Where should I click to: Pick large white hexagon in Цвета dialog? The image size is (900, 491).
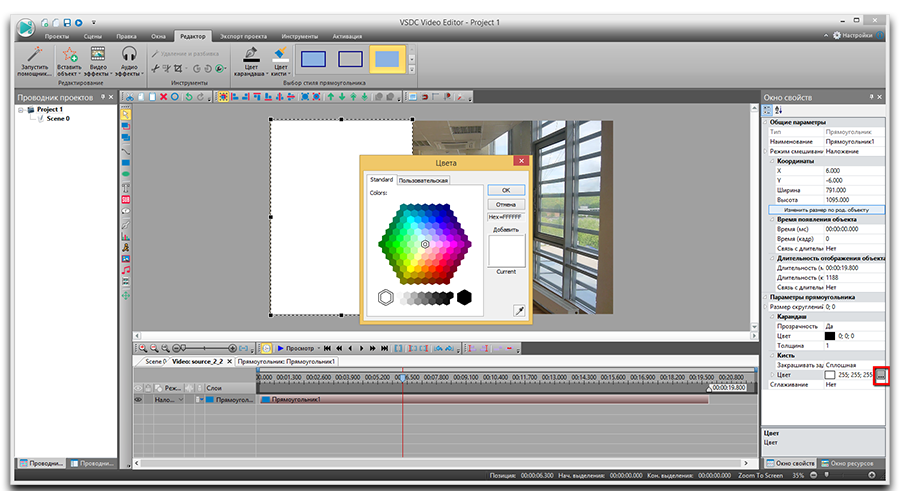(386, 297)
